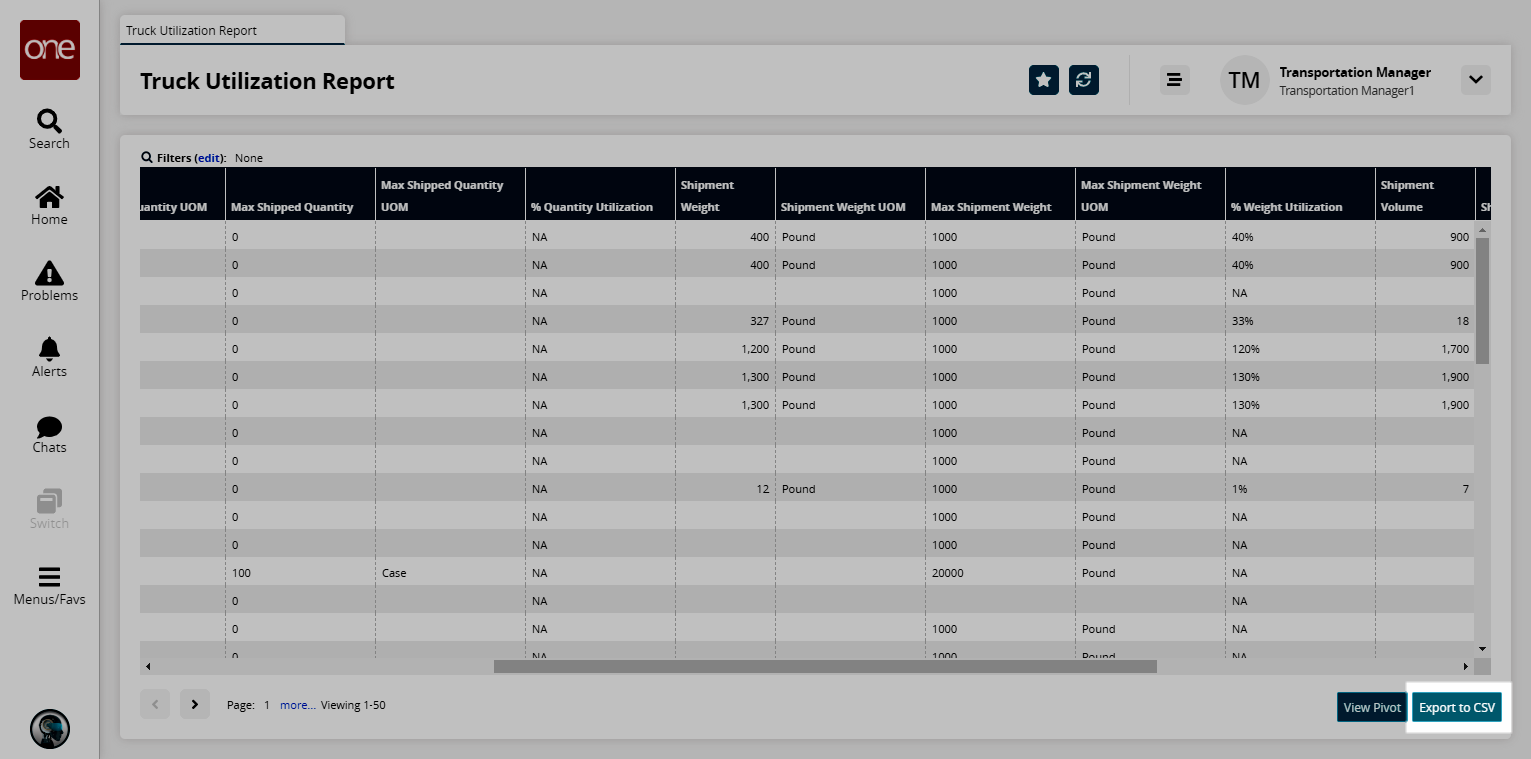Viewport: 1531px width, 759px height.
Task: Open the Problems view
Action: point(49,282)
